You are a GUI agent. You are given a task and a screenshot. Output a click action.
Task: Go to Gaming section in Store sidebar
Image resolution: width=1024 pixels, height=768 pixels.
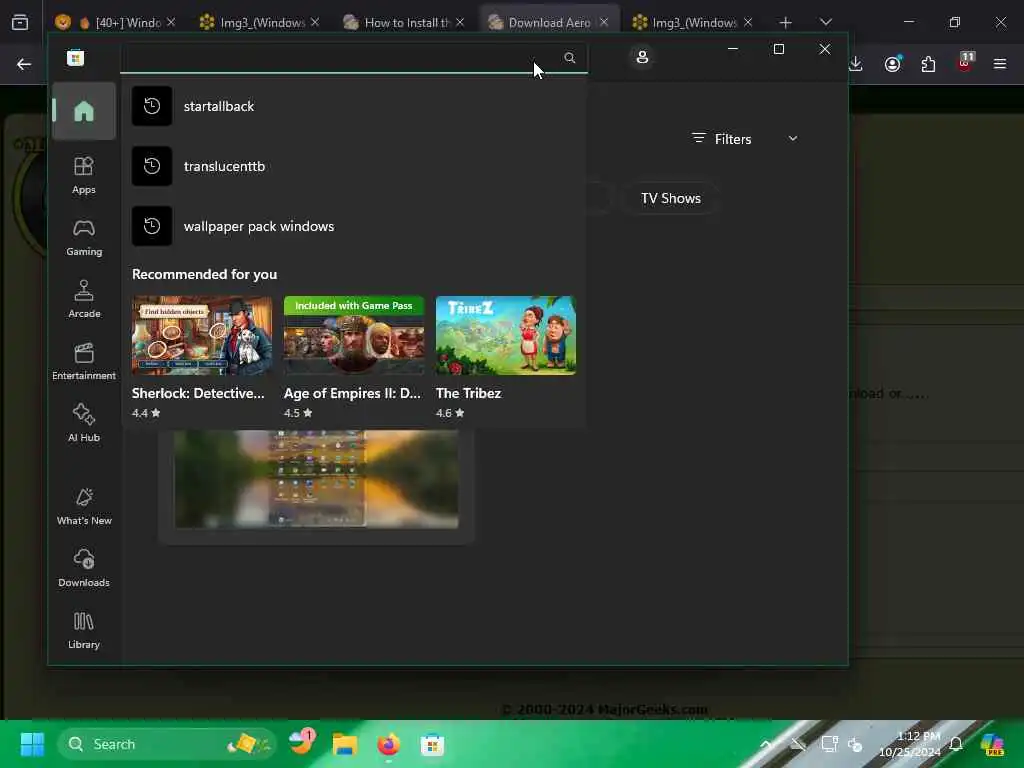tap(84, 238)
